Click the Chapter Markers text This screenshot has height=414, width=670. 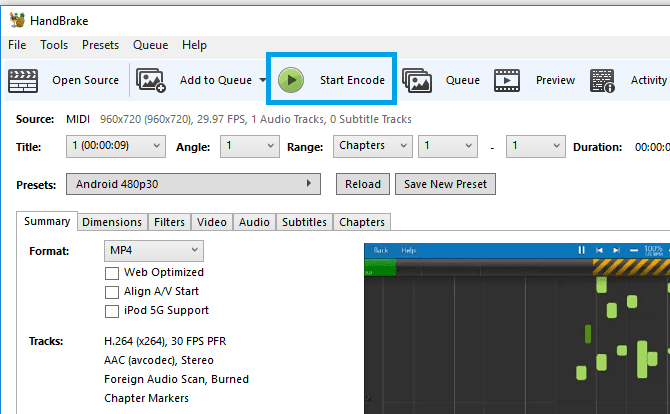pos(147,398)
